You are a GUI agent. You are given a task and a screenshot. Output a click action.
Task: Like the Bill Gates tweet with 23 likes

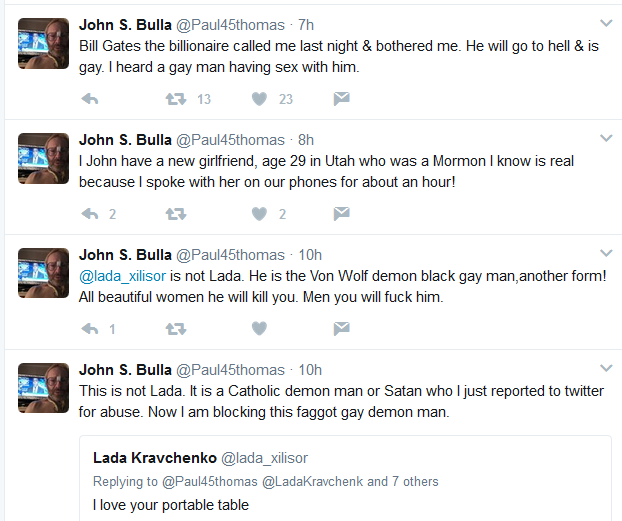259,99
